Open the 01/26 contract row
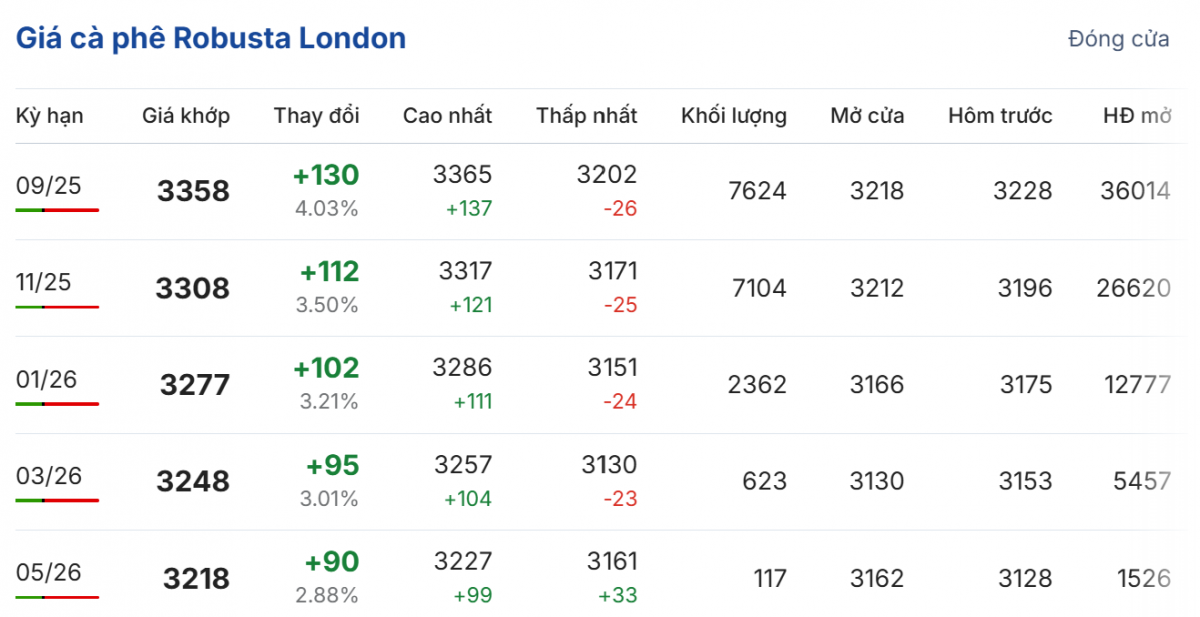Viewport: 1200px width, 617px height. coord(47,379)
